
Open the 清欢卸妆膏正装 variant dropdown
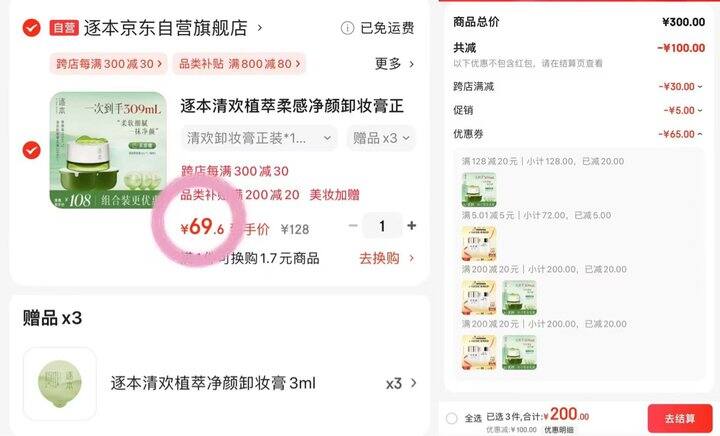(259, 138)
